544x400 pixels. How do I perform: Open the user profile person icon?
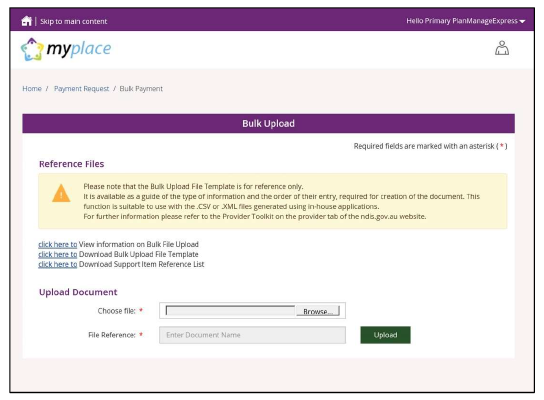tap(502, 48)
